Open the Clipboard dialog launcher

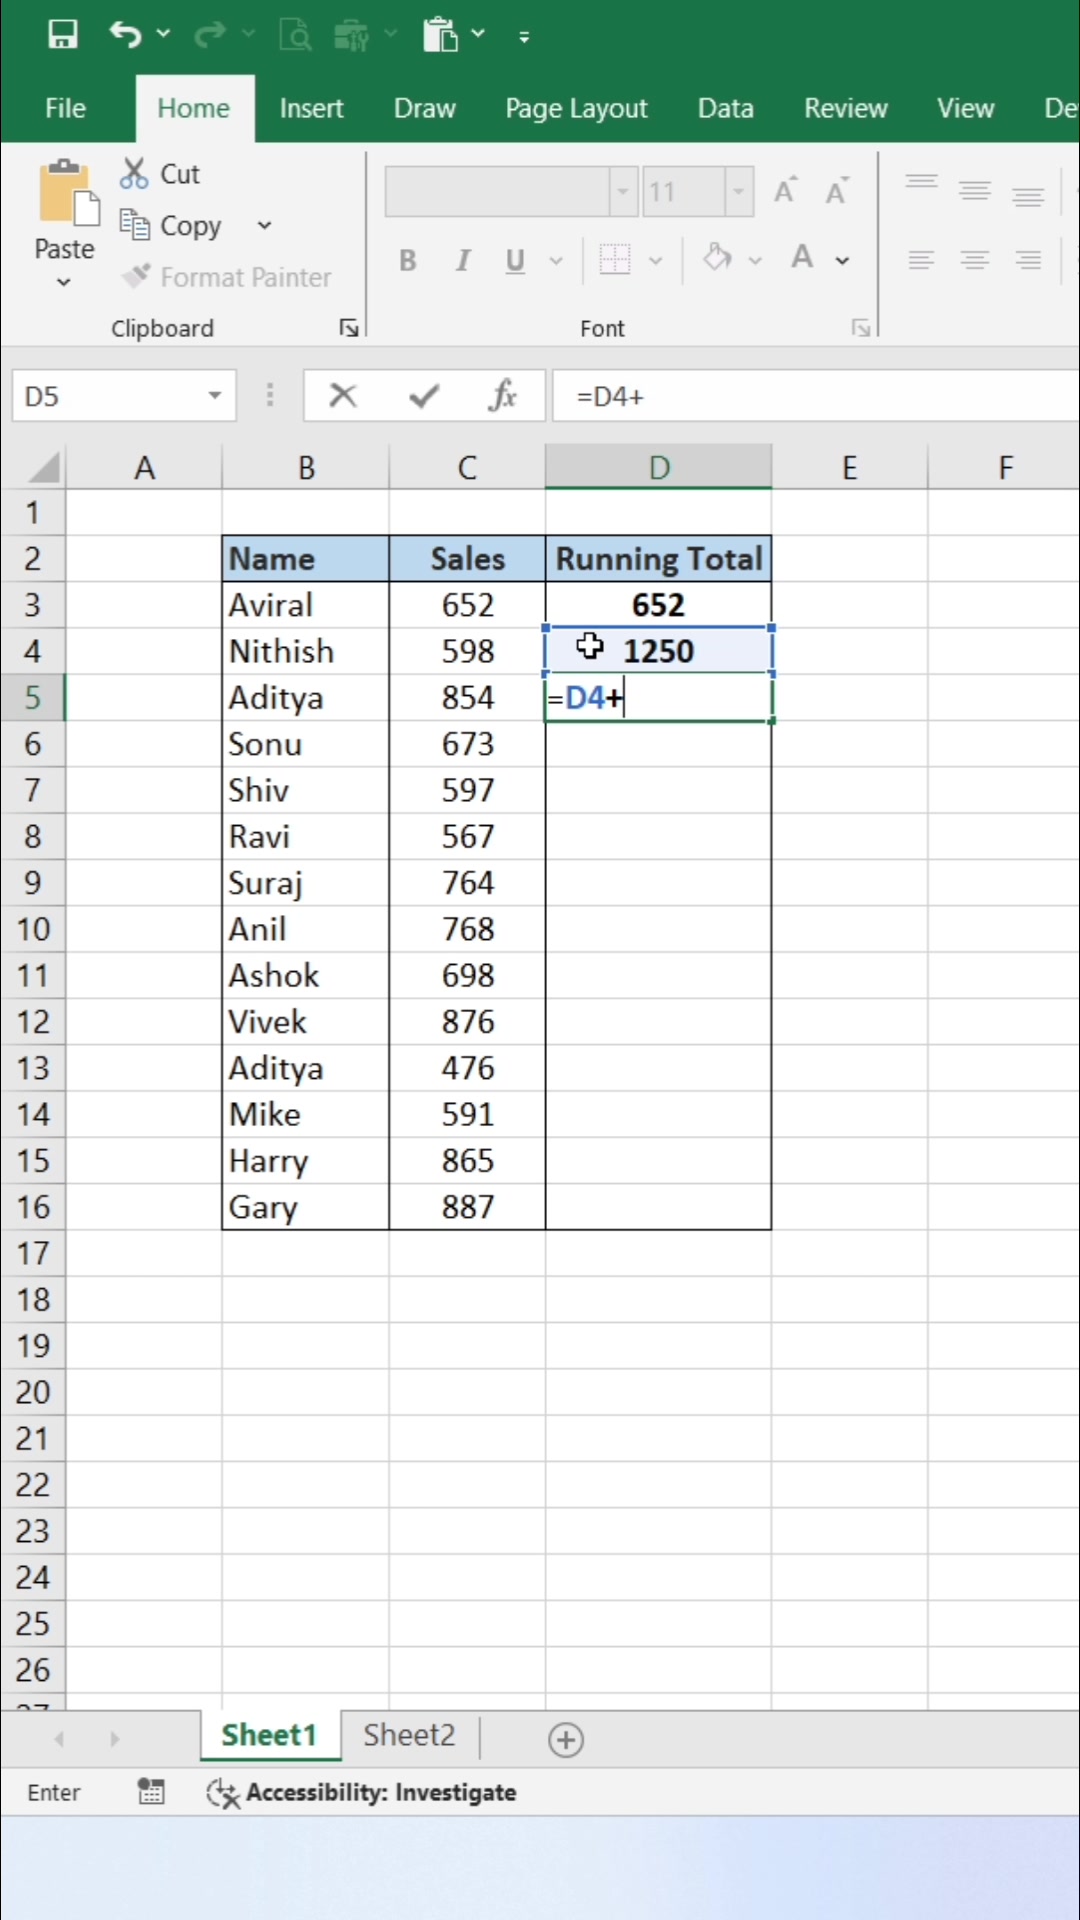tap(349, 328)
